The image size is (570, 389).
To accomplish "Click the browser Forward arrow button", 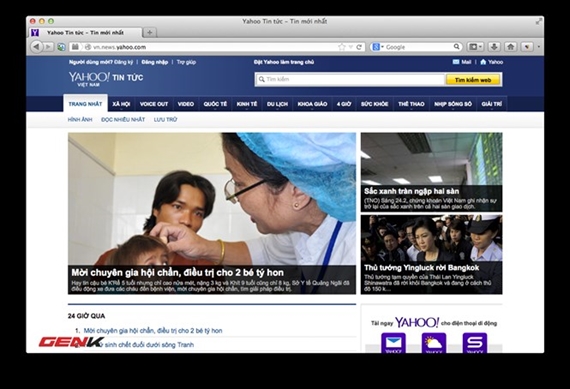I will coord(48,47).
